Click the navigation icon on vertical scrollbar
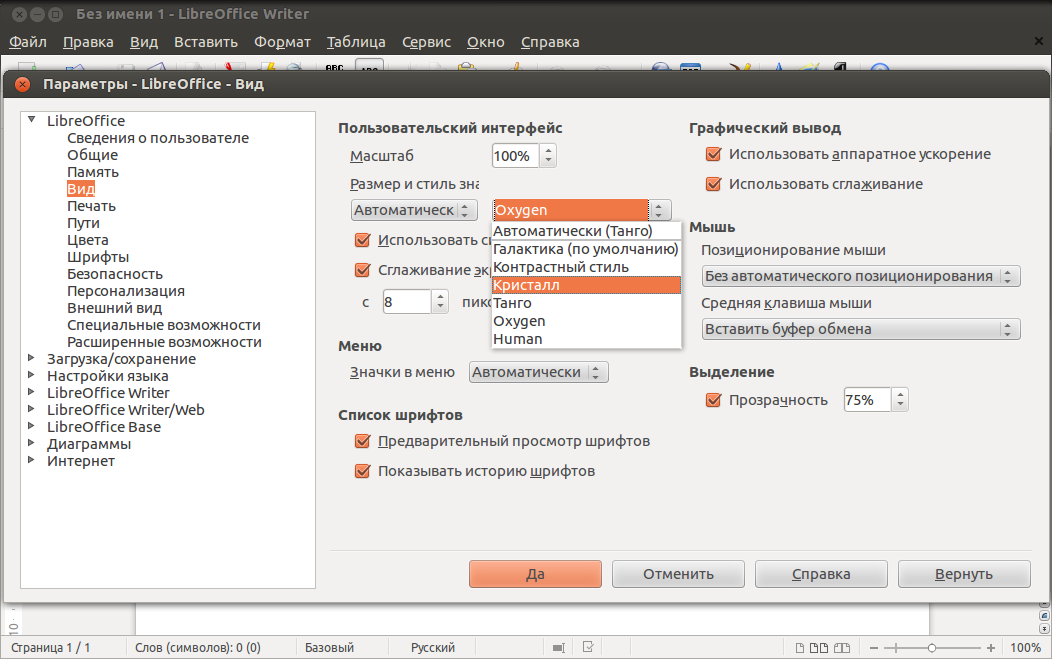This screenshot has height=659, width=1052. [1044, 615]
